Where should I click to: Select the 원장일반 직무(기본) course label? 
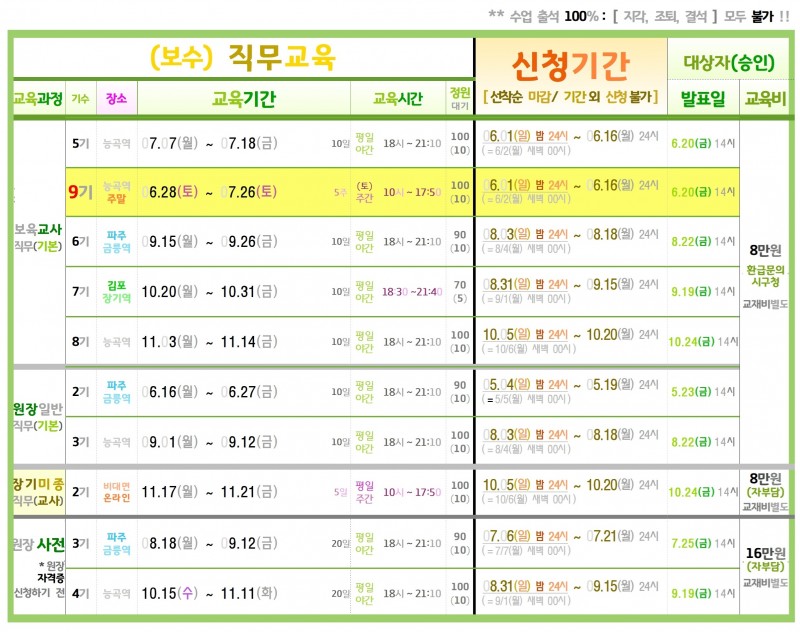point(38,417)
